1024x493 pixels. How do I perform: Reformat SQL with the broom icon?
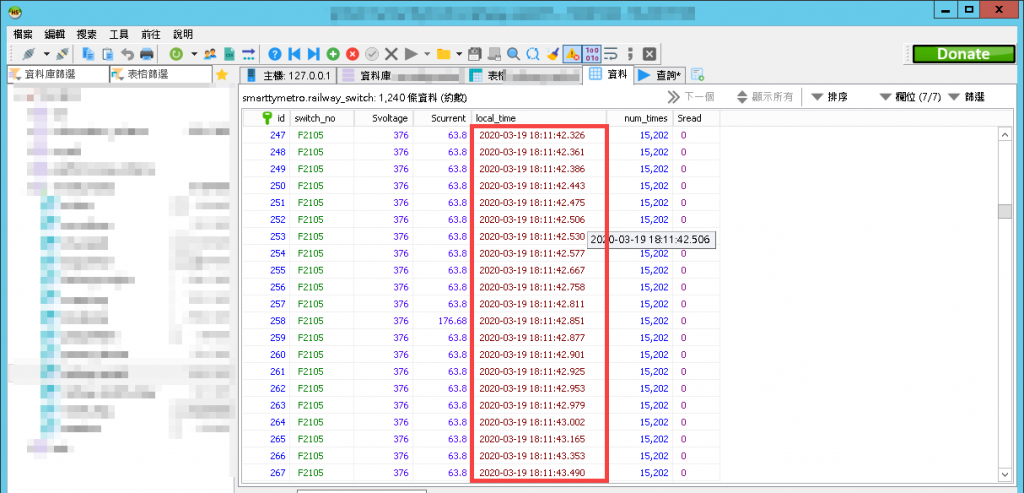[x=552, y=54]
